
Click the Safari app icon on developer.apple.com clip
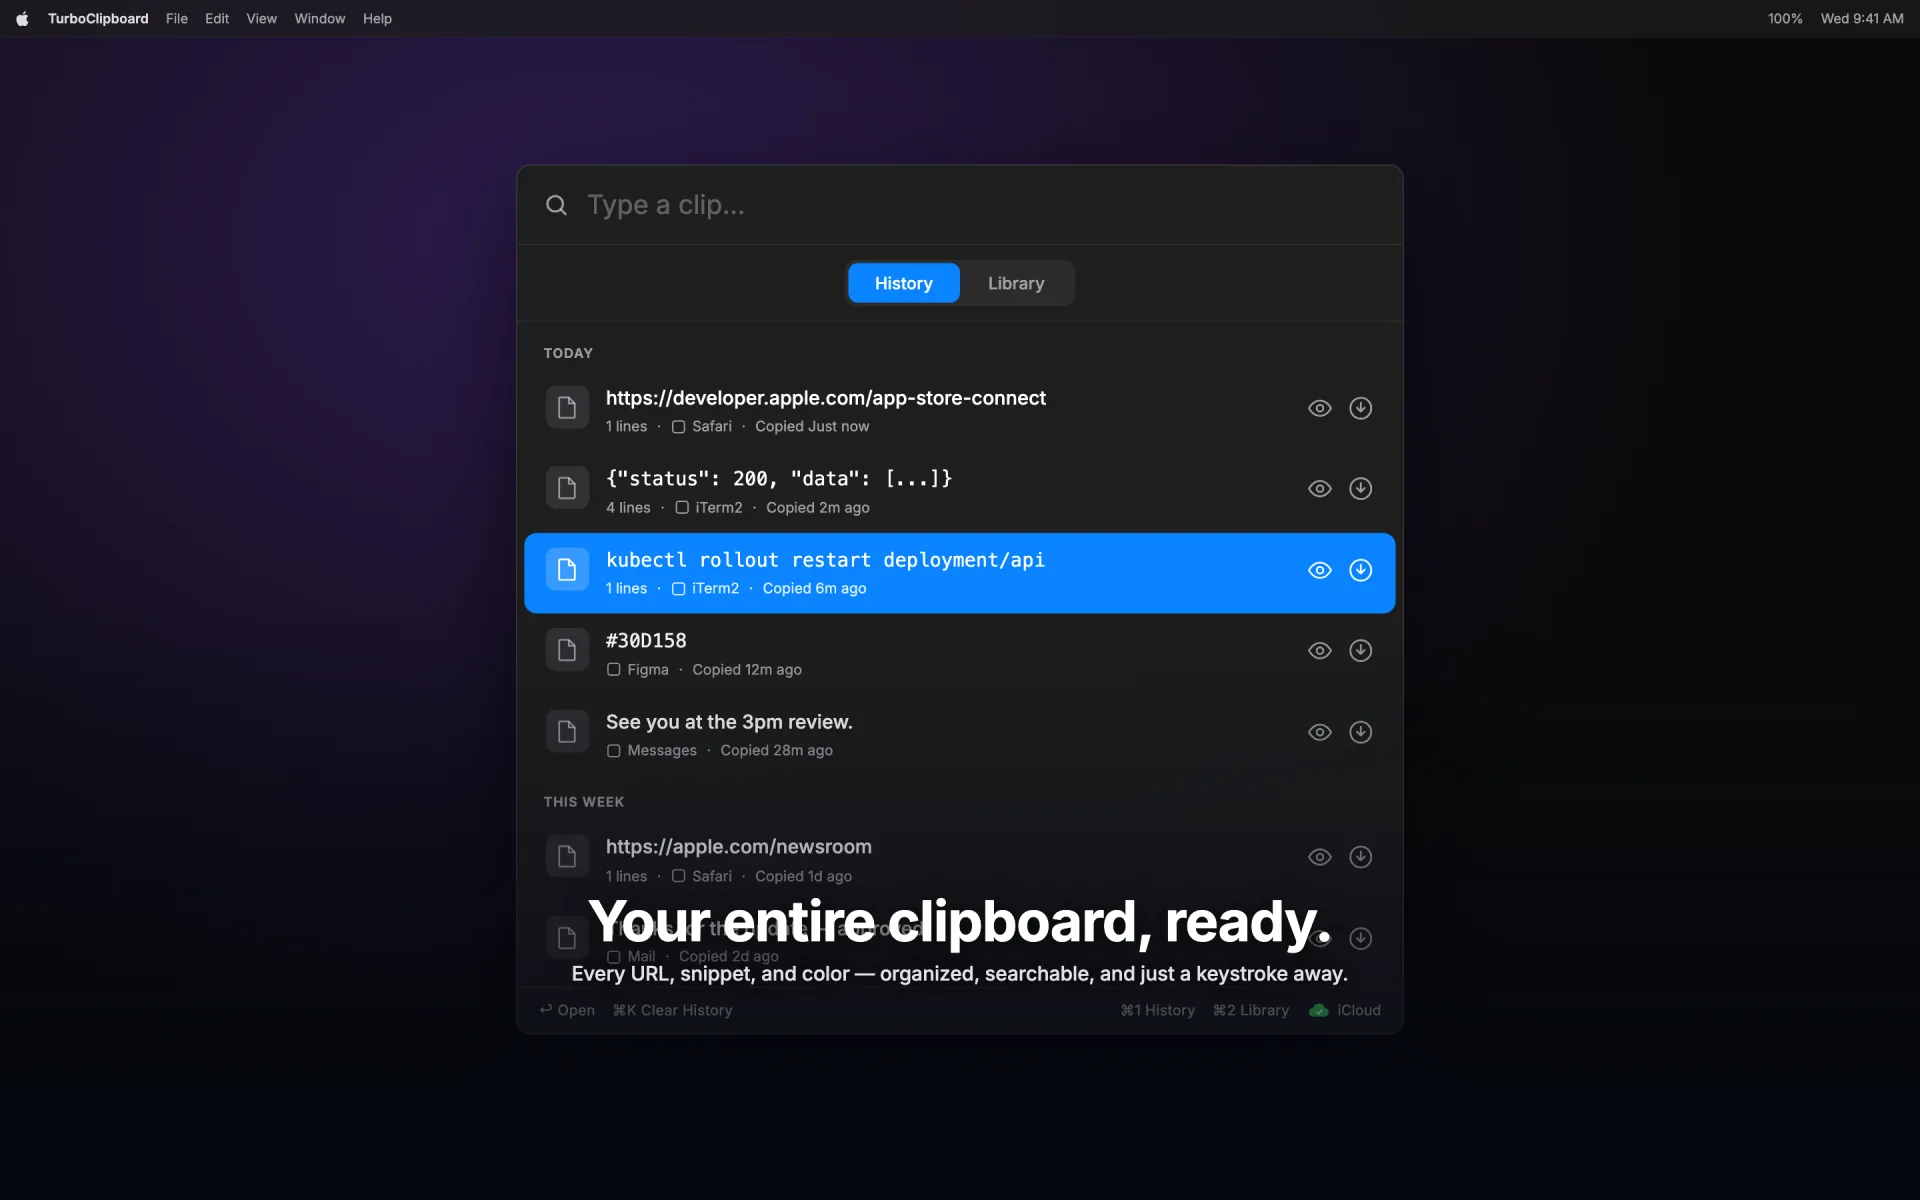point(678,427)
